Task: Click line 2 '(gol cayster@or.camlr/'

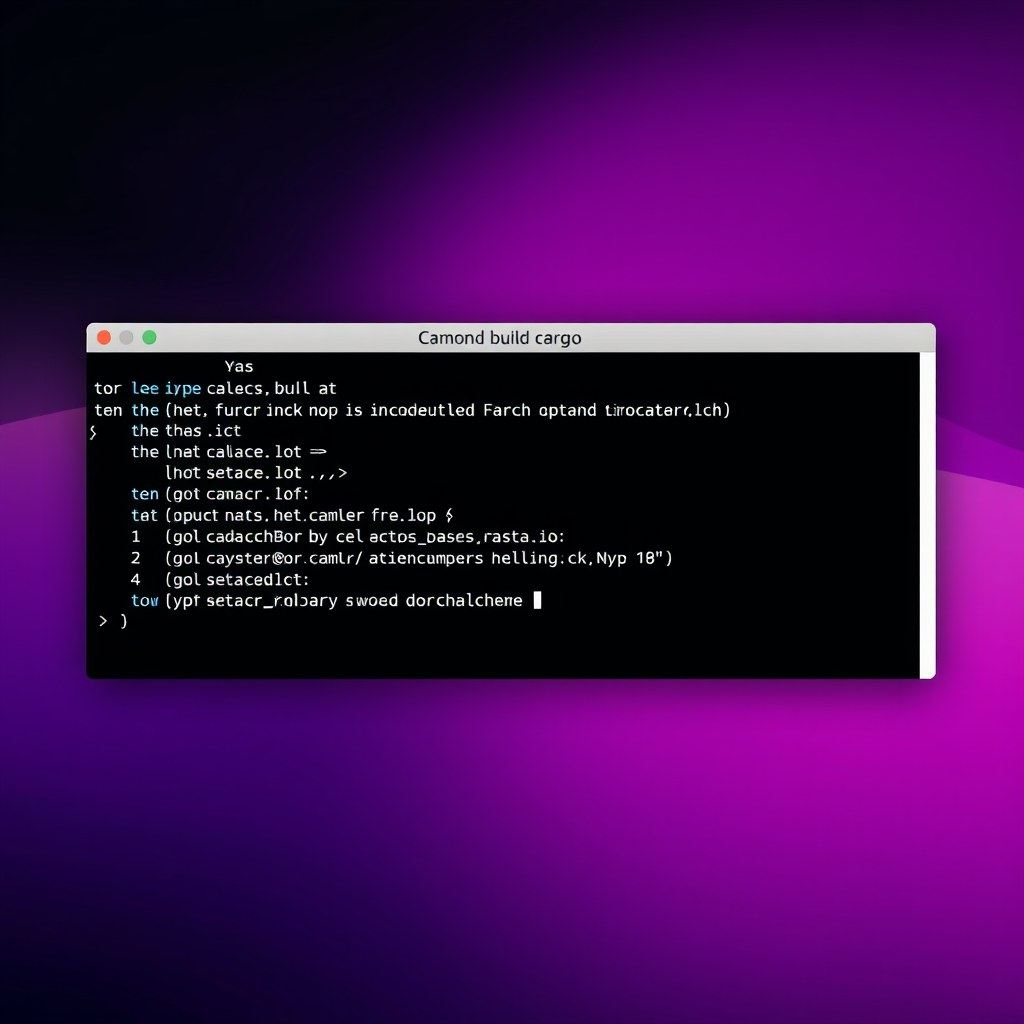Action: click(x=402, y=558)
